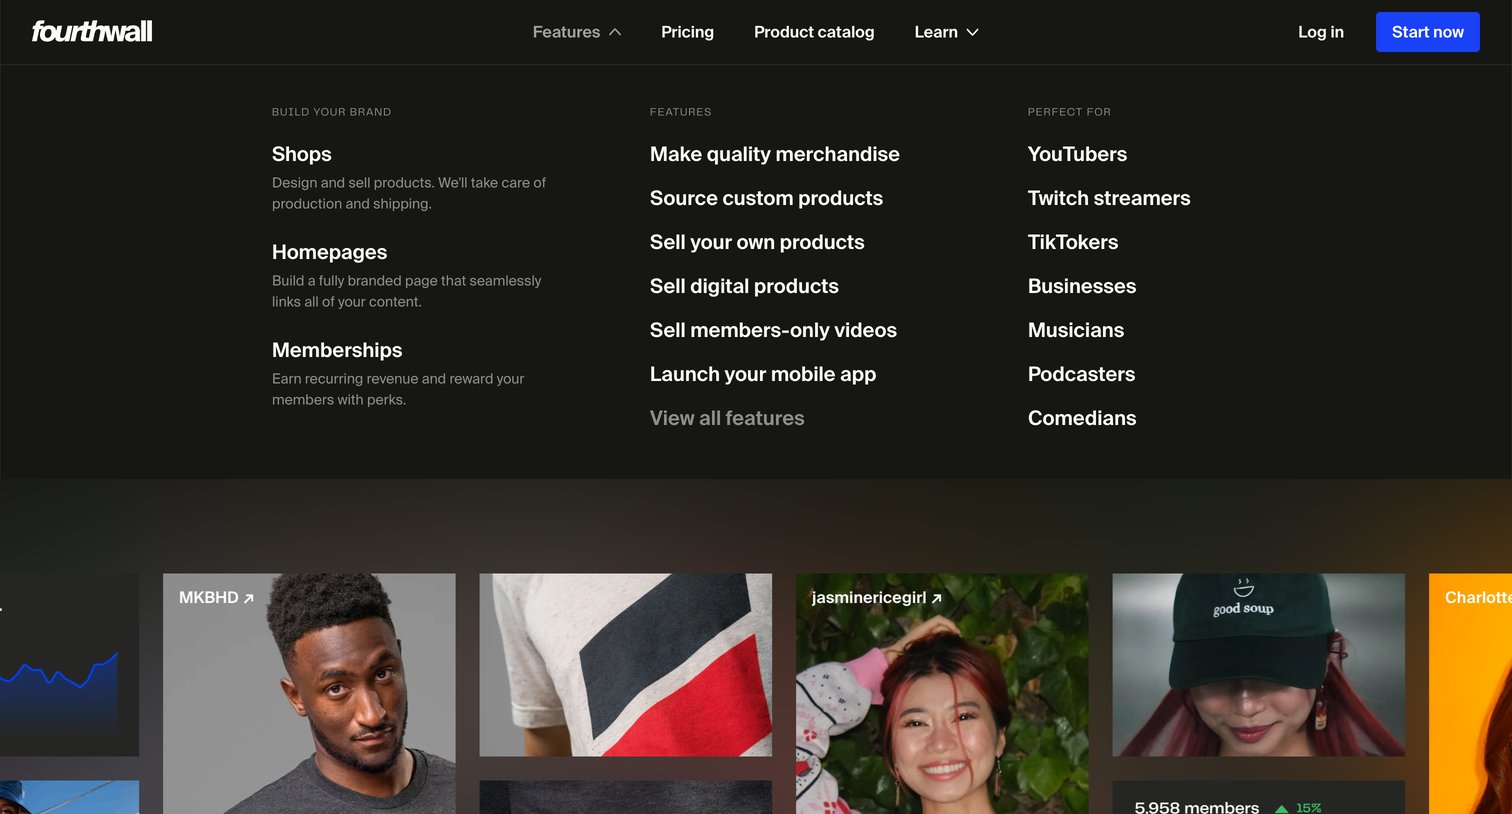Select Make quality merchandise
Screen dimensions: 1512x814
(x=775, y=154)
